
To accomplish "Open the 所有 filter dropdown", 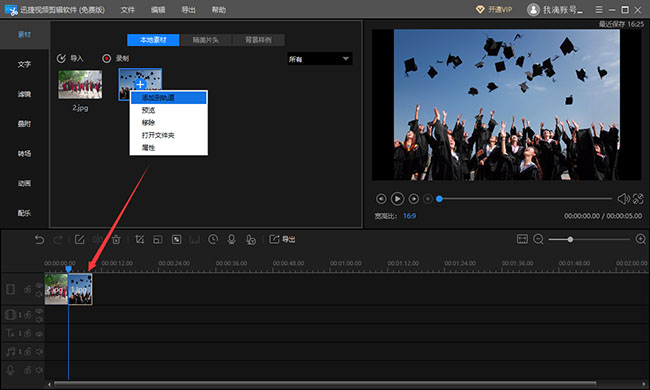I will coord(320,59).
